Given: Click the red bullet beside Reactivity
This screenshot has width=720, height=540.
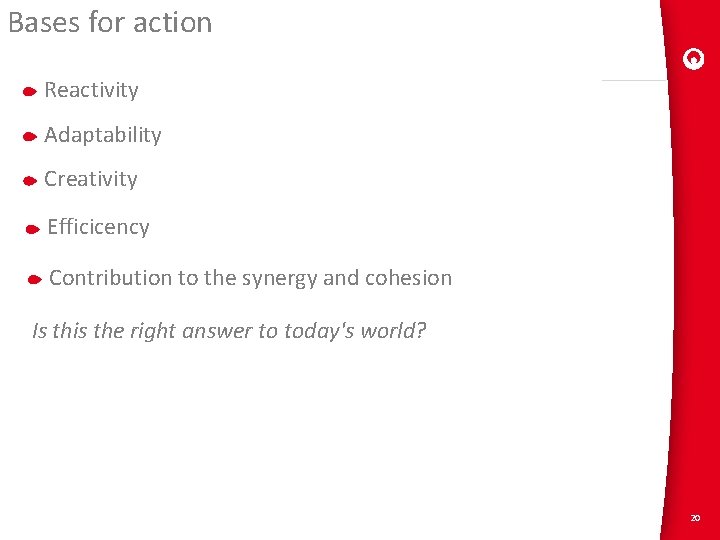Looking at the screenshot, I should tap(30, 92).
